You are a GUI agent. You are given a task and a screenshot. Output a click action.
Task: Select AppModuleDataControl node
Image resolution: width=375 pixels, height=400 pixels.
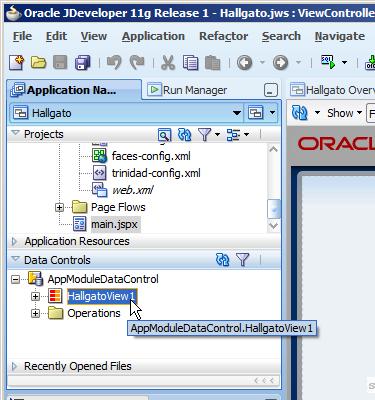103,279
